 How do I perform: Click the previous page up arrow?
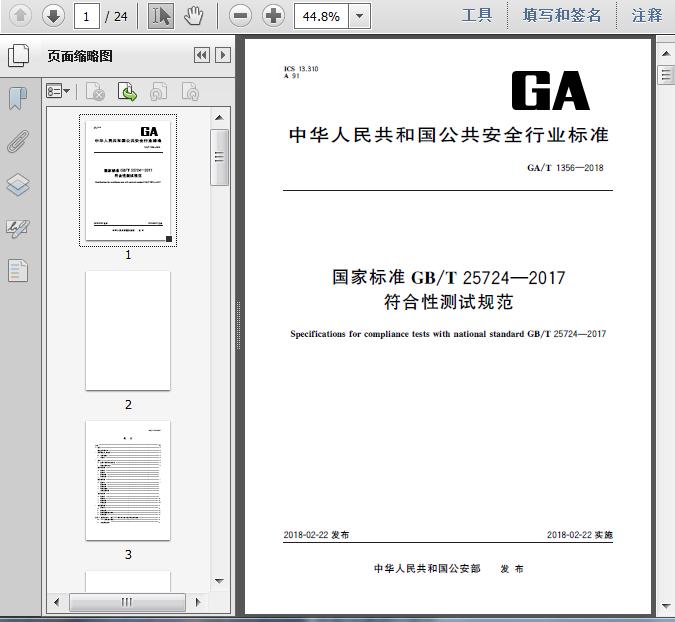[21, 15]
